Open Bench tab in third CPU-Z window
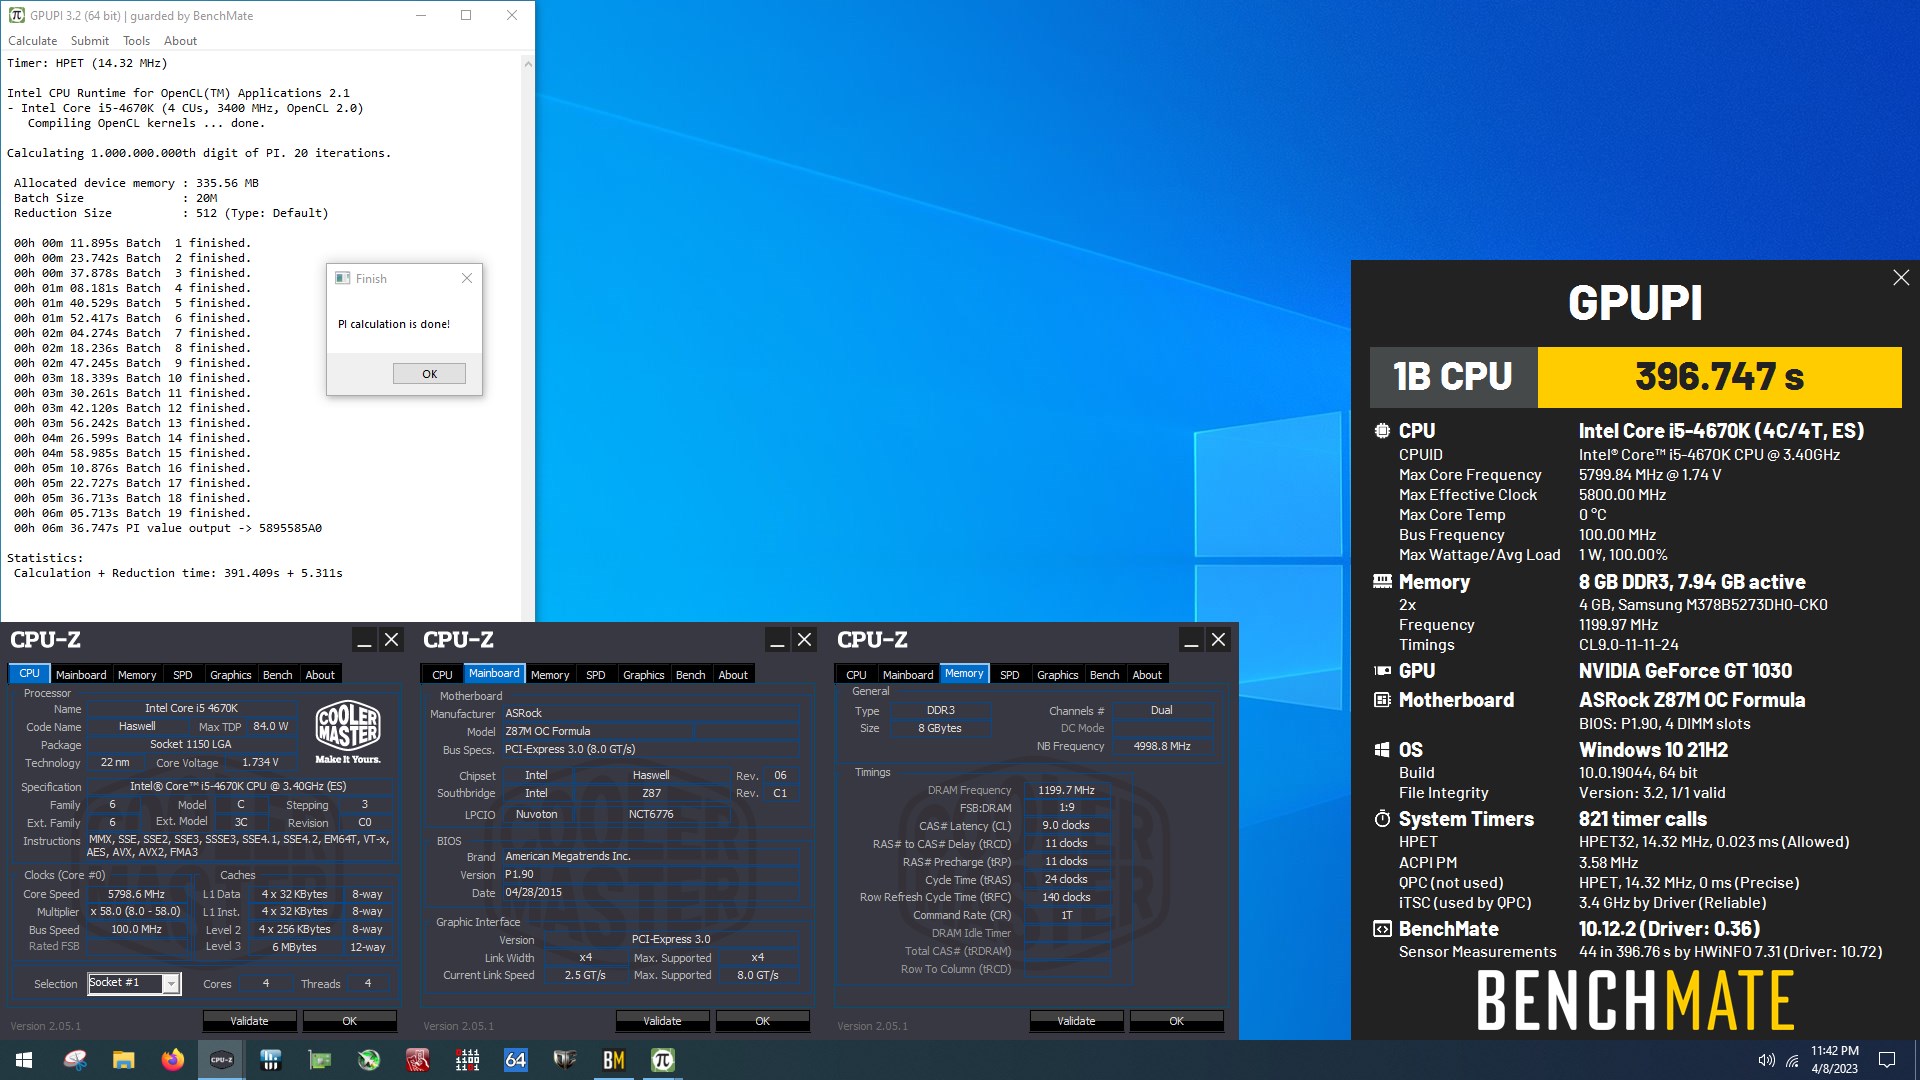Screen dimensions: 1920x1080 (1105, 675)
